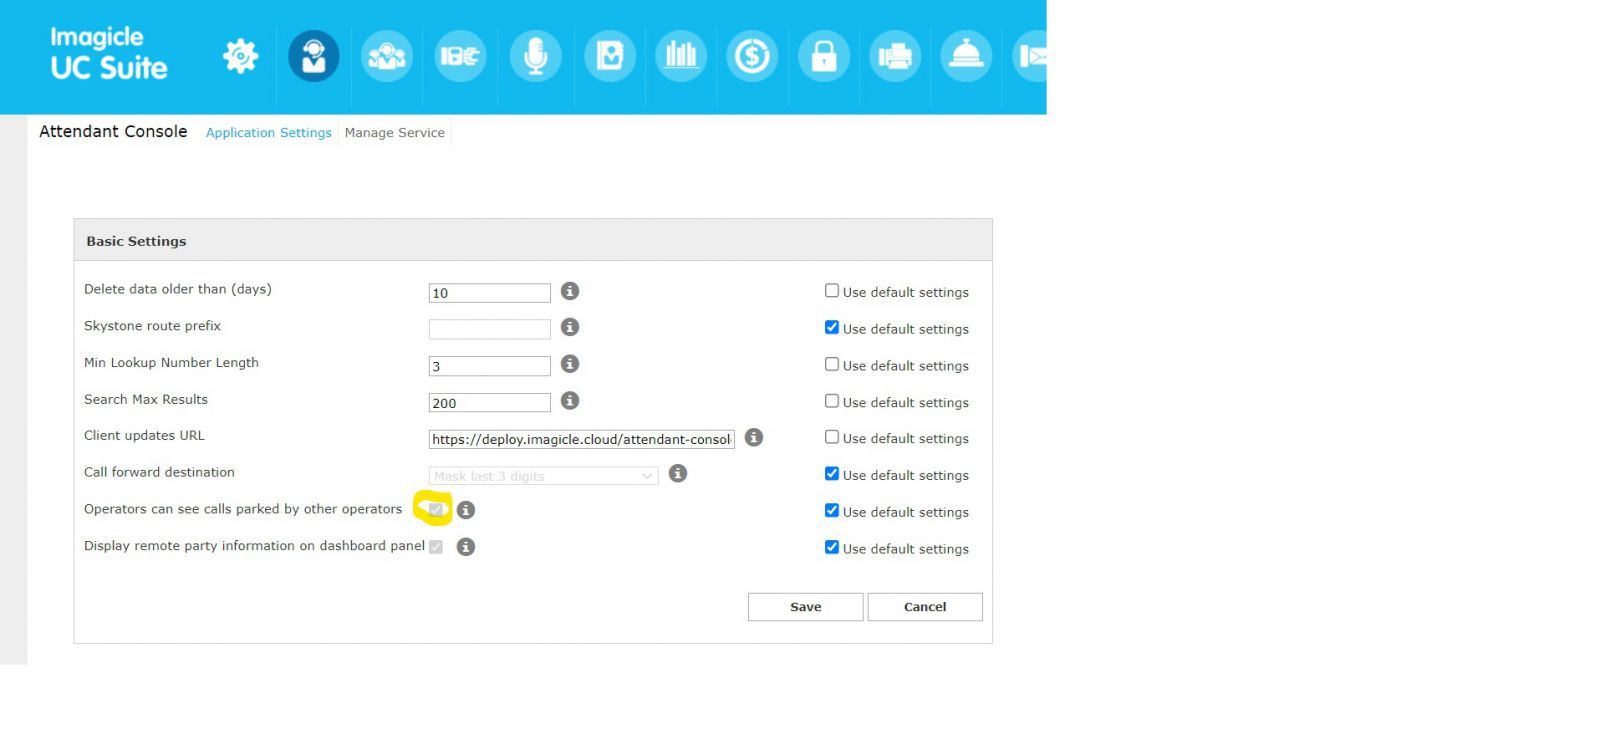Open the call recording microphone icon
The height and width of the screenshot is (755, 1600).
tap(535, 56)
